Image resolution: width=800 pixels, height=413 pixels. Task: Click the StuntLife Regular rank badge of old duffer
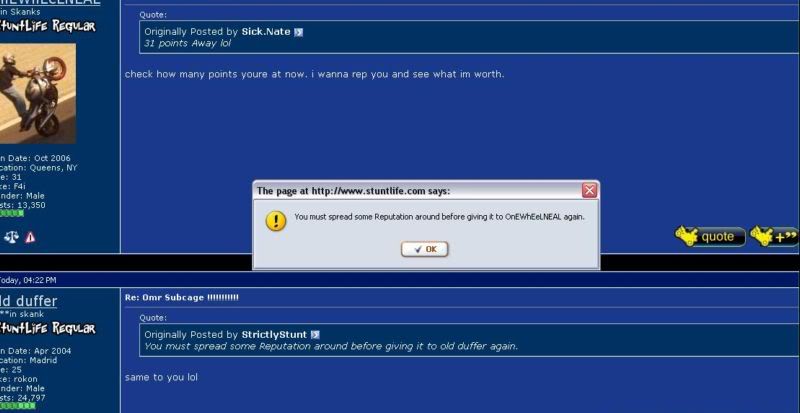coord(48,328)
